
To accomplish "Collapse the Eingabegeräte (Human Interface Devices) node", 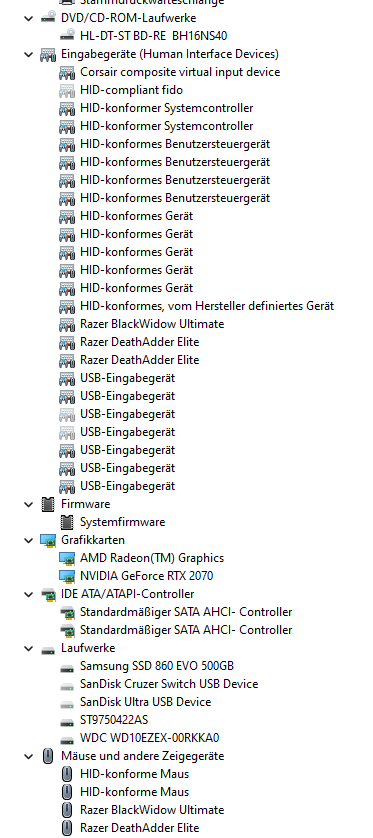I will pyautogui.click(x=29, y=54).
